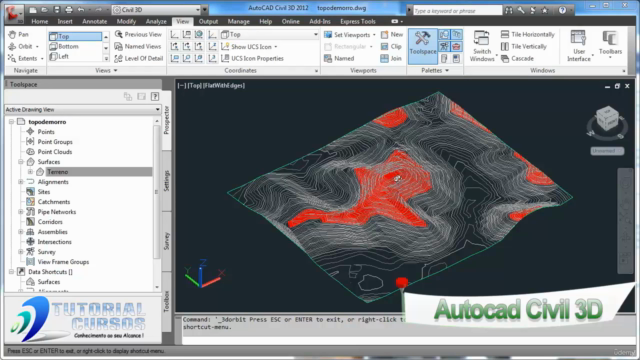Switch to the Settings toolspace tab
The width and height of the screenshot is (640, 360).
tap(167, 181)
